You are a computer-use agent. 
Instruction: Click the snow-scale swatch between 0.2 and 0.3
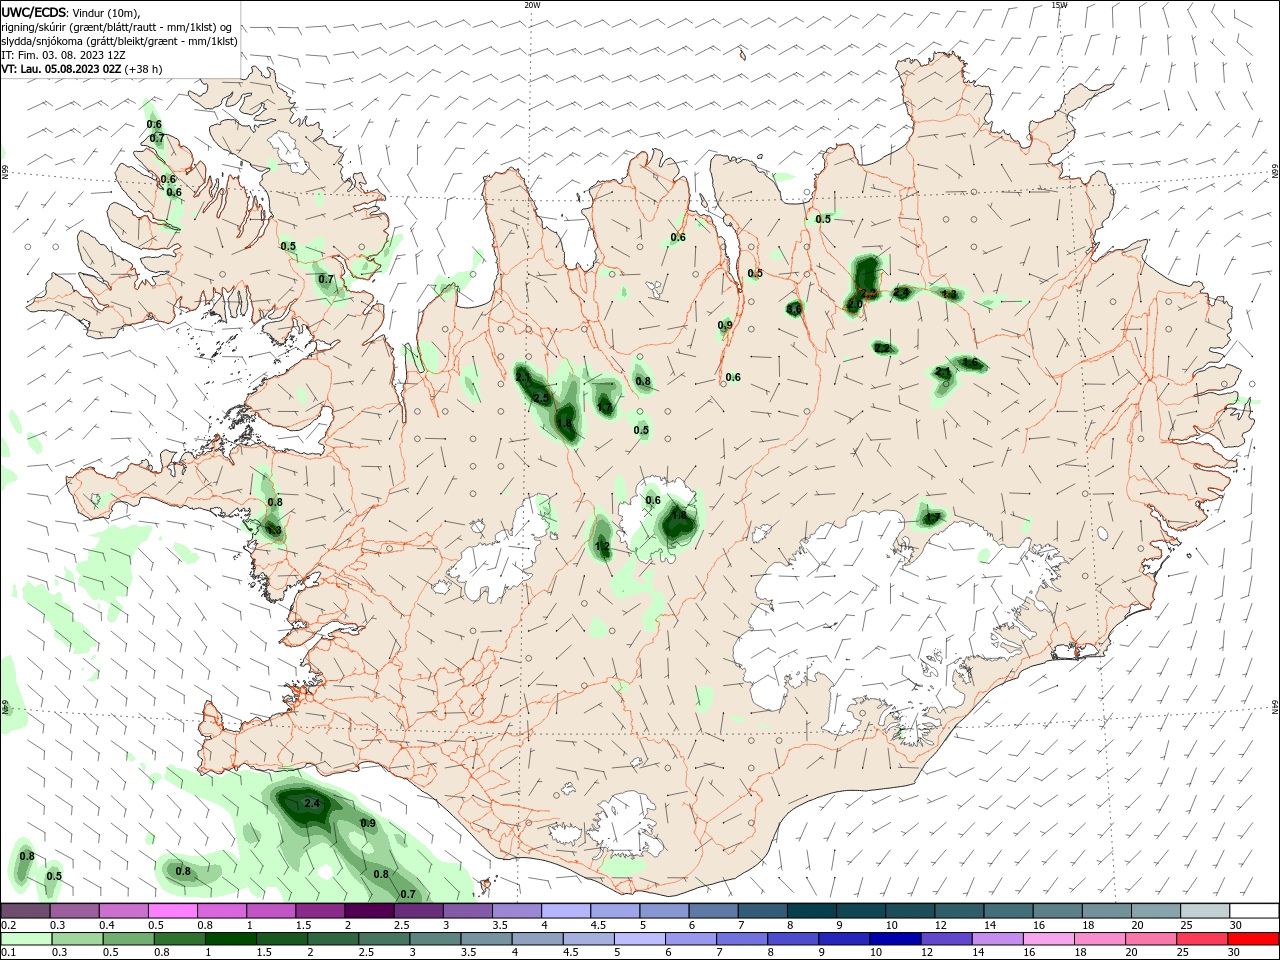[25, 911]
